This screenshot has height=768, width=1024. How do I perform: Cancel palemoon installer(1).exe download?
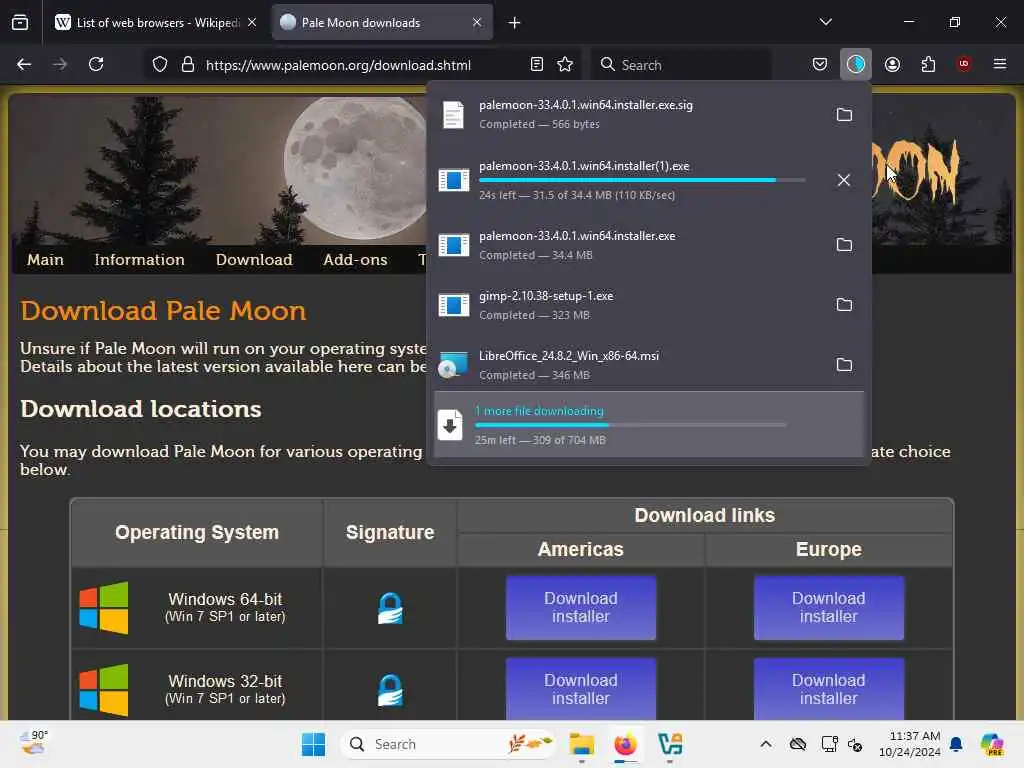(844, 180)
